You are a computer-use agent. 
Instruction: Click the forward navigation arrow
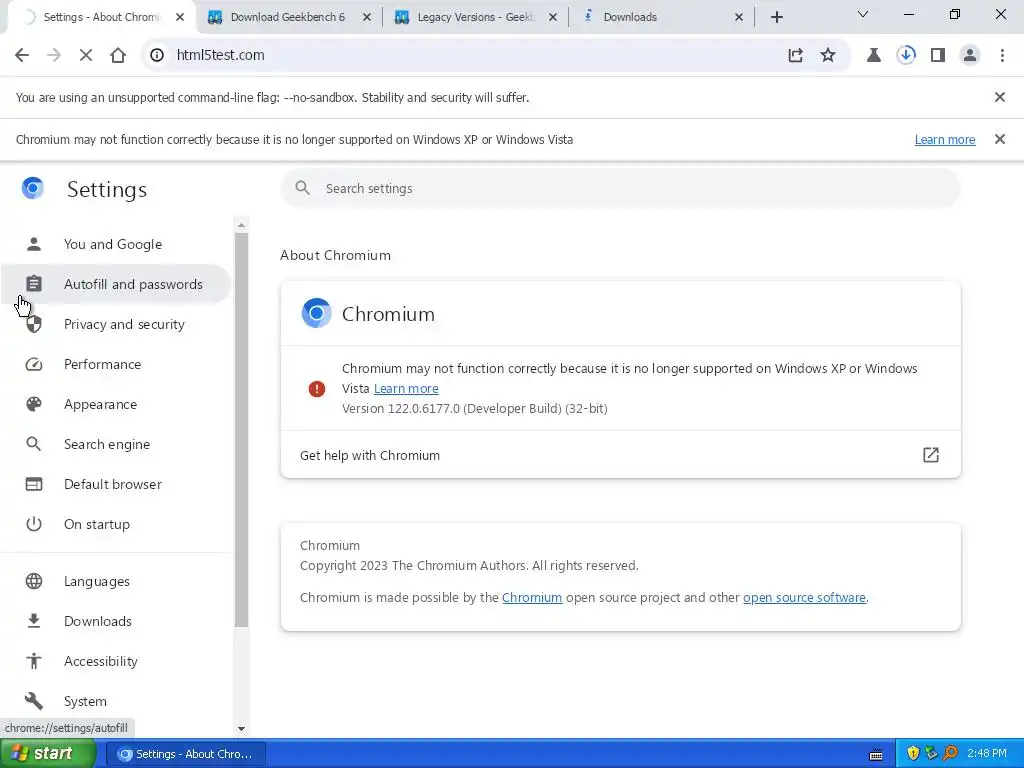click(x=54, y=55)
